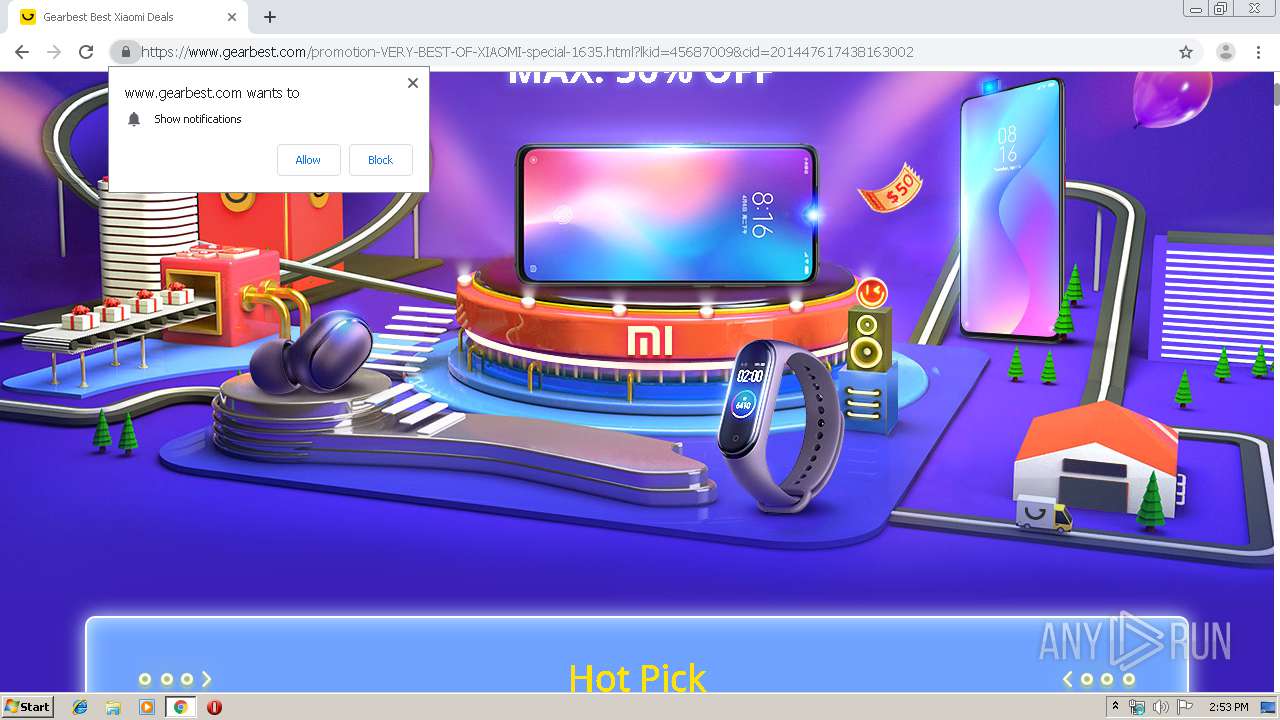Open the network tray icon
Viewport: 1280px width, 720px height.
pyautogui.click(x=1137, y=707)
